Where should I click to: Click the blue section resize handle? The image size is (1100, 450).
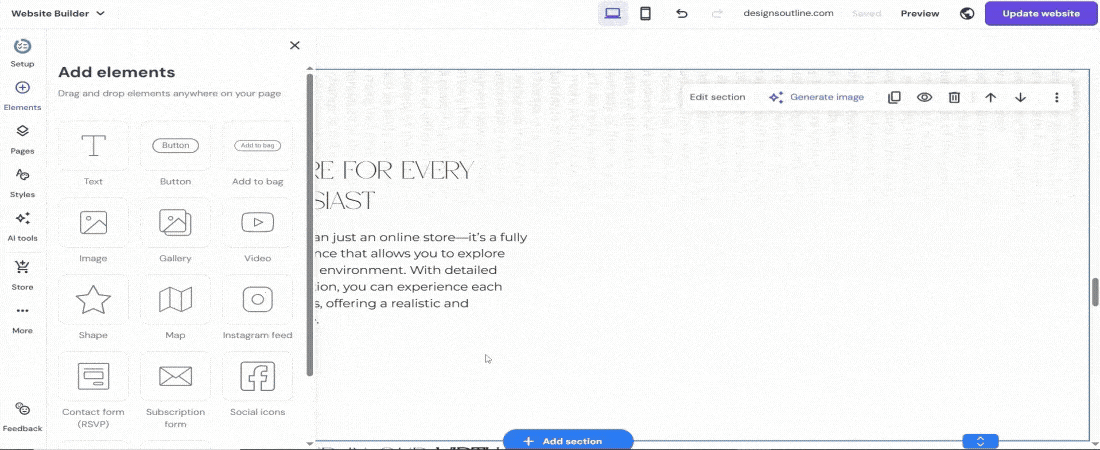click(981, 441)
